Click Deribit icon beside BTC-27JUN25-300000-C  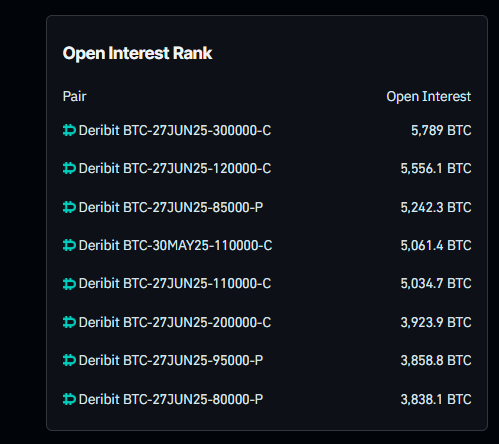(69, 130)
